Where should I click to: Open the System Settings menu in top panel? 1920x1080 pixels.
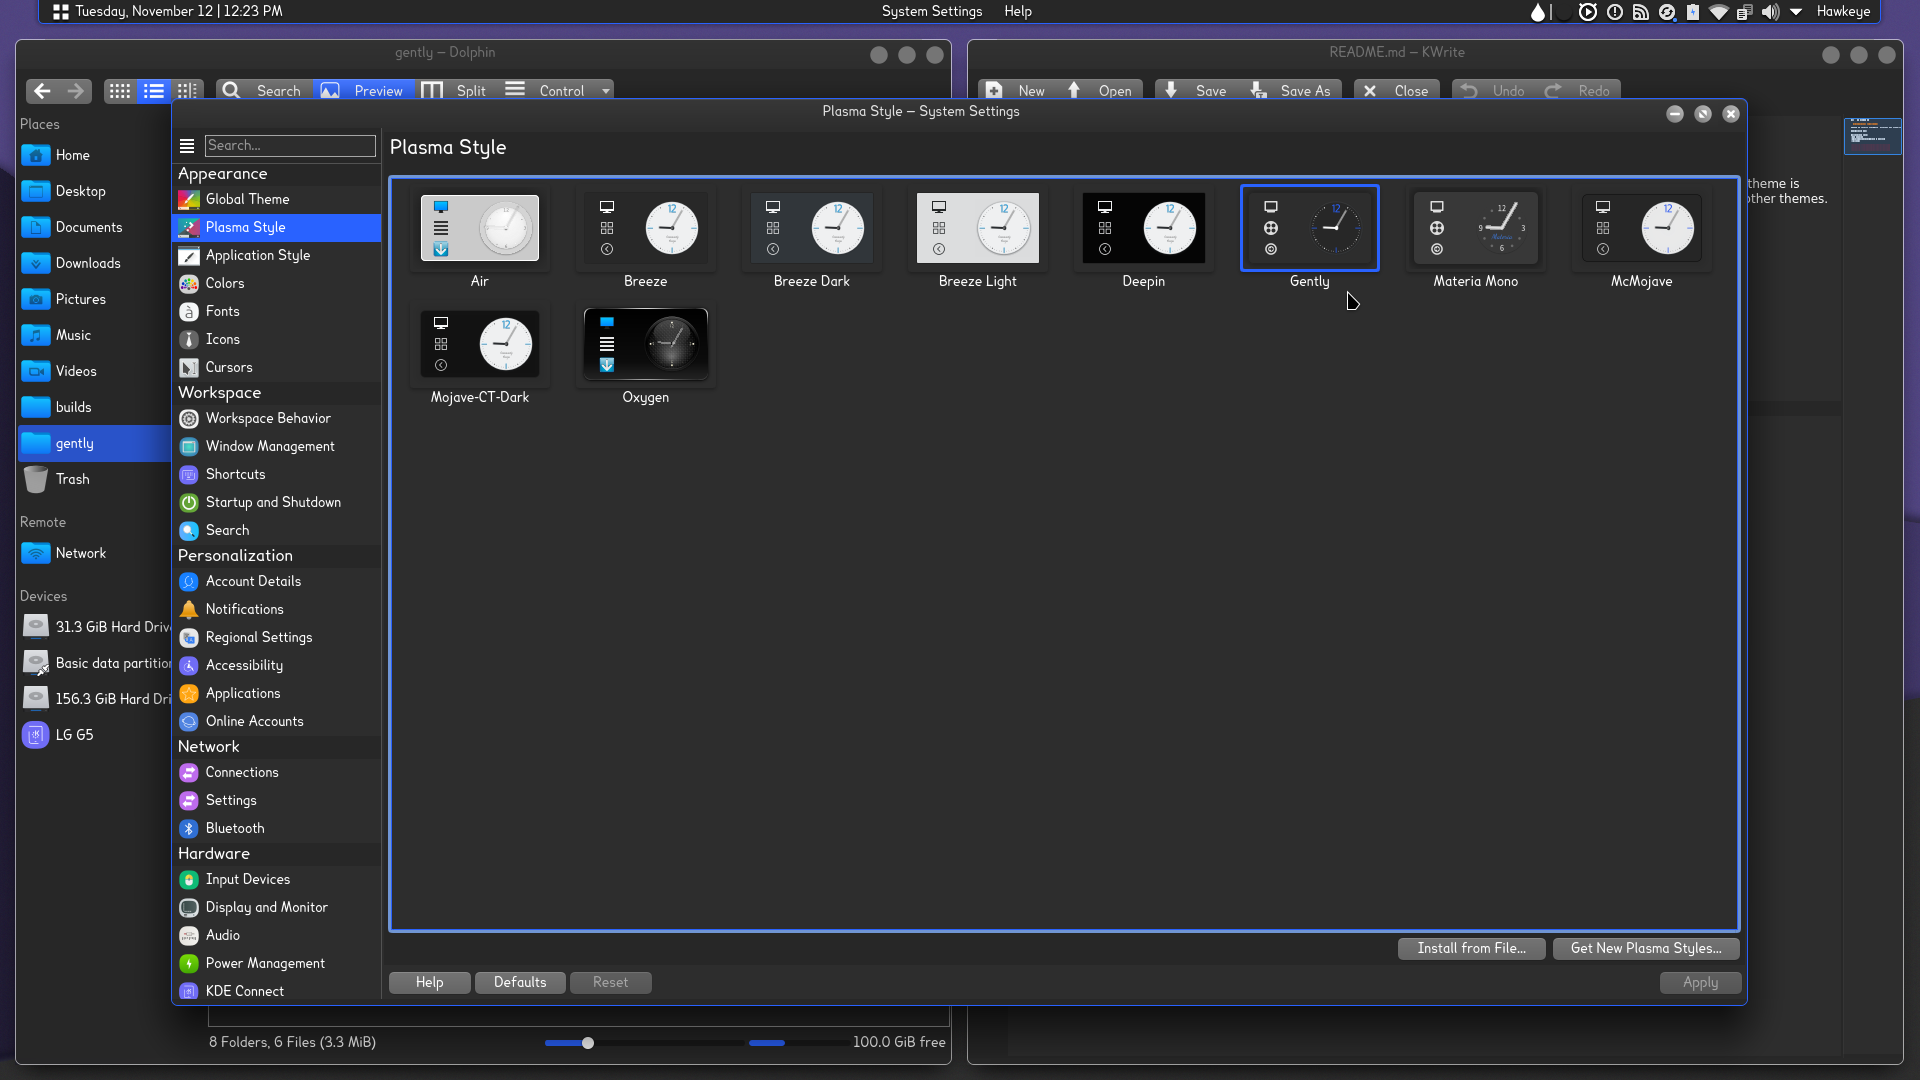pyautogui.click(x=932, y=11)
